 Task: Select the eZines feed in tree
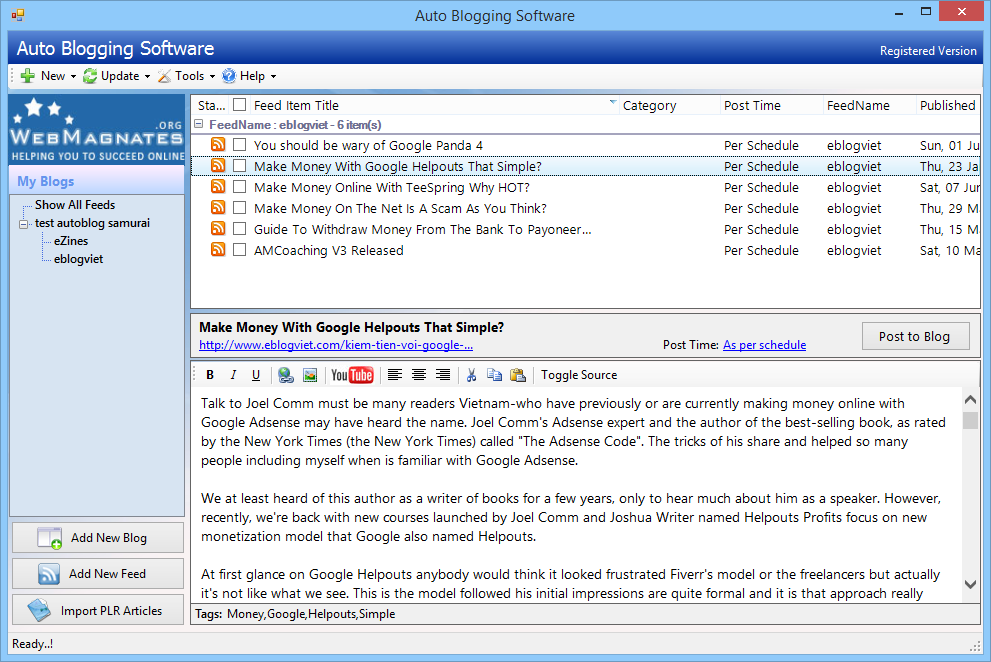[71, 241]
